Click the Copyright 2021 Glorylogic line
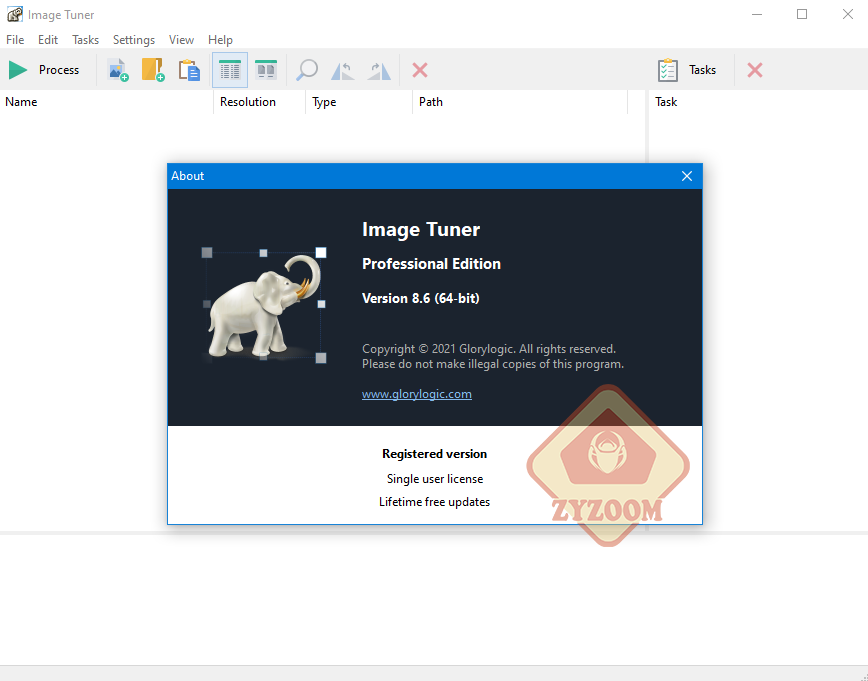 click(x=489, y=349)
